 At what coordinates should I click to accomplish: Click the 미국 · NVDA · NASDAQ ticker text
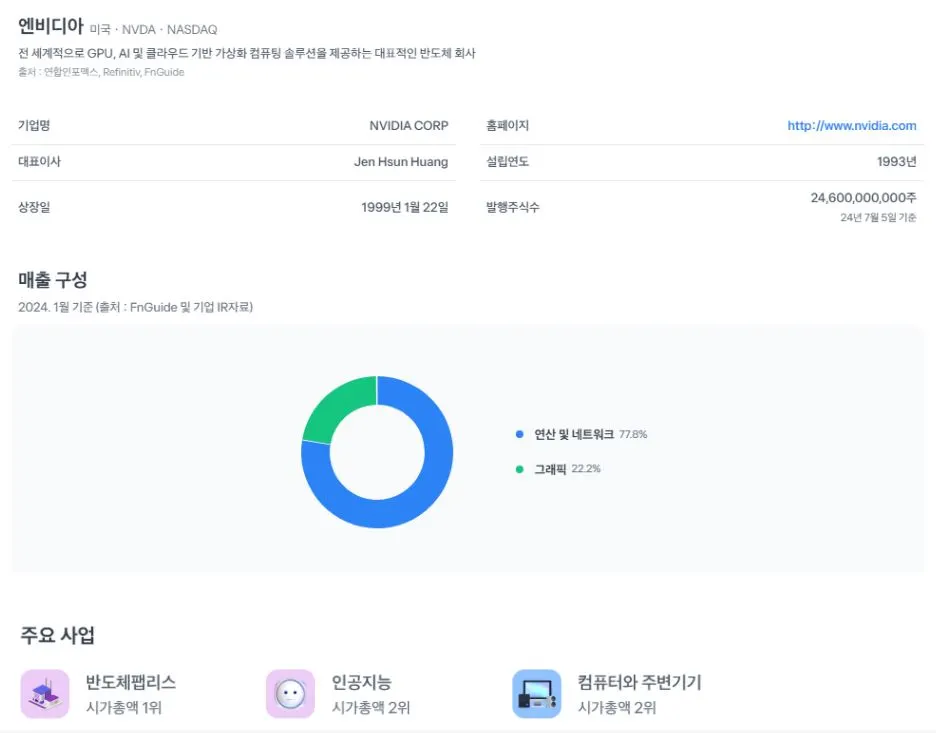[x=153, y=29]
